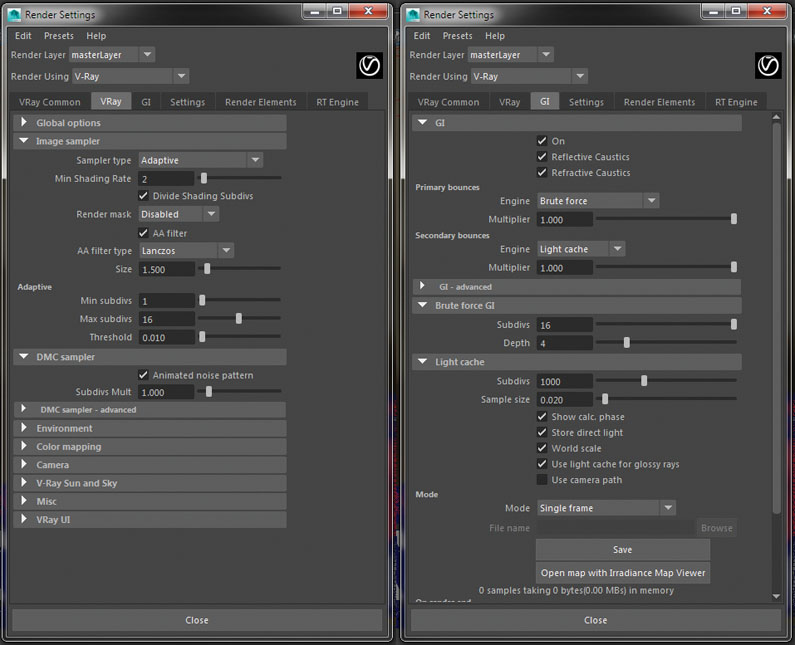Click the AA filter Size value field

coord(166,269)
